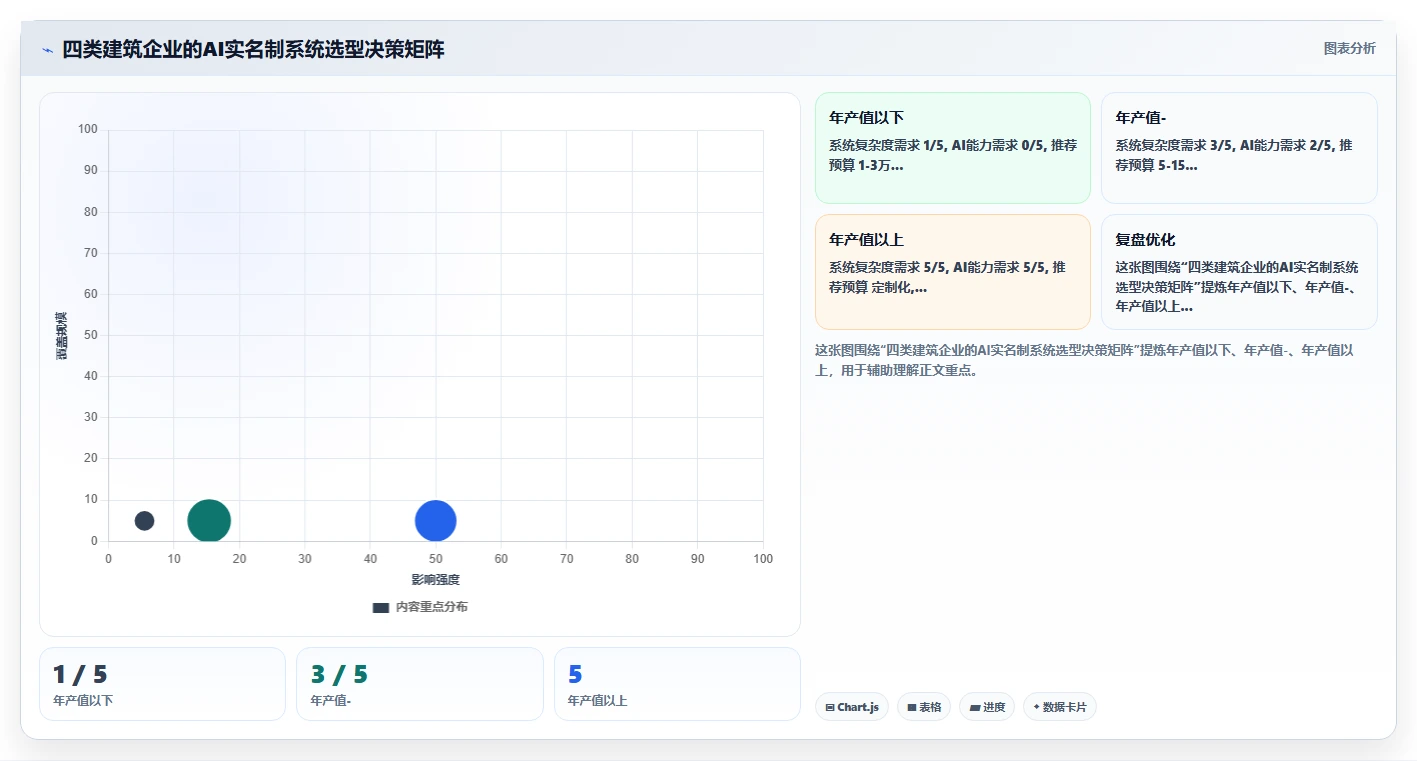Click the 数据卡片 tag chip
Image resolution: width=1417 pixels, height=761 pixels.
[1060, 707]
